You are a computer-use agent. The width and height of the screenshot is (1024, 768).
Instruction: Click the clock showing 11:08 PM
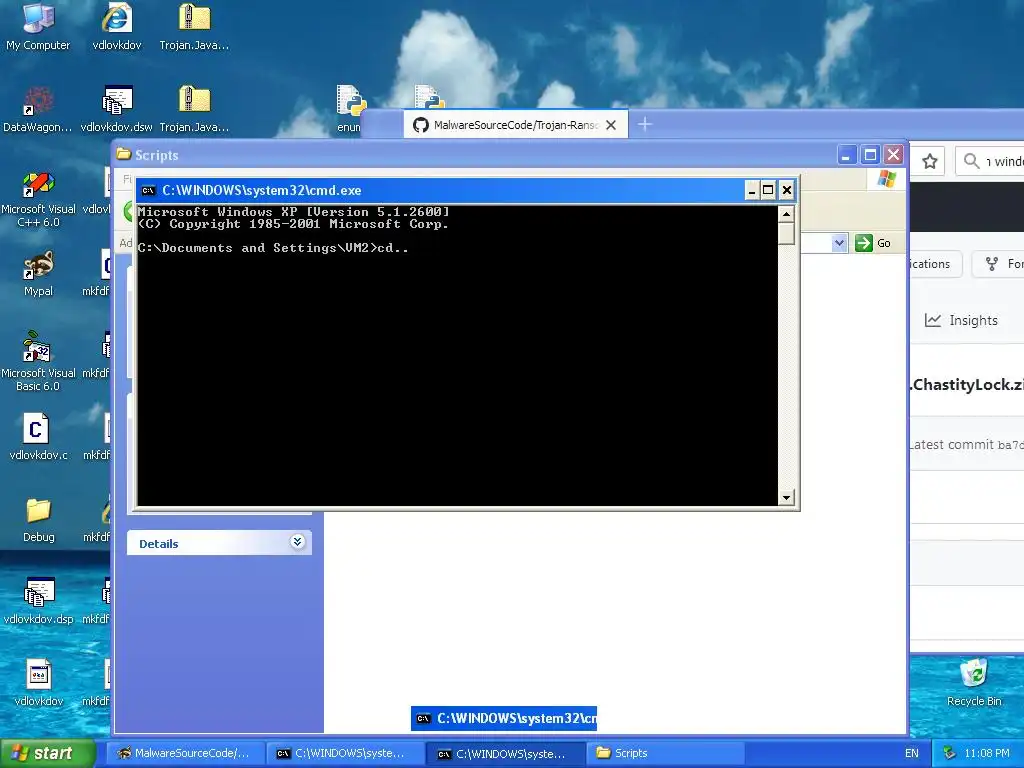(987, 753)
